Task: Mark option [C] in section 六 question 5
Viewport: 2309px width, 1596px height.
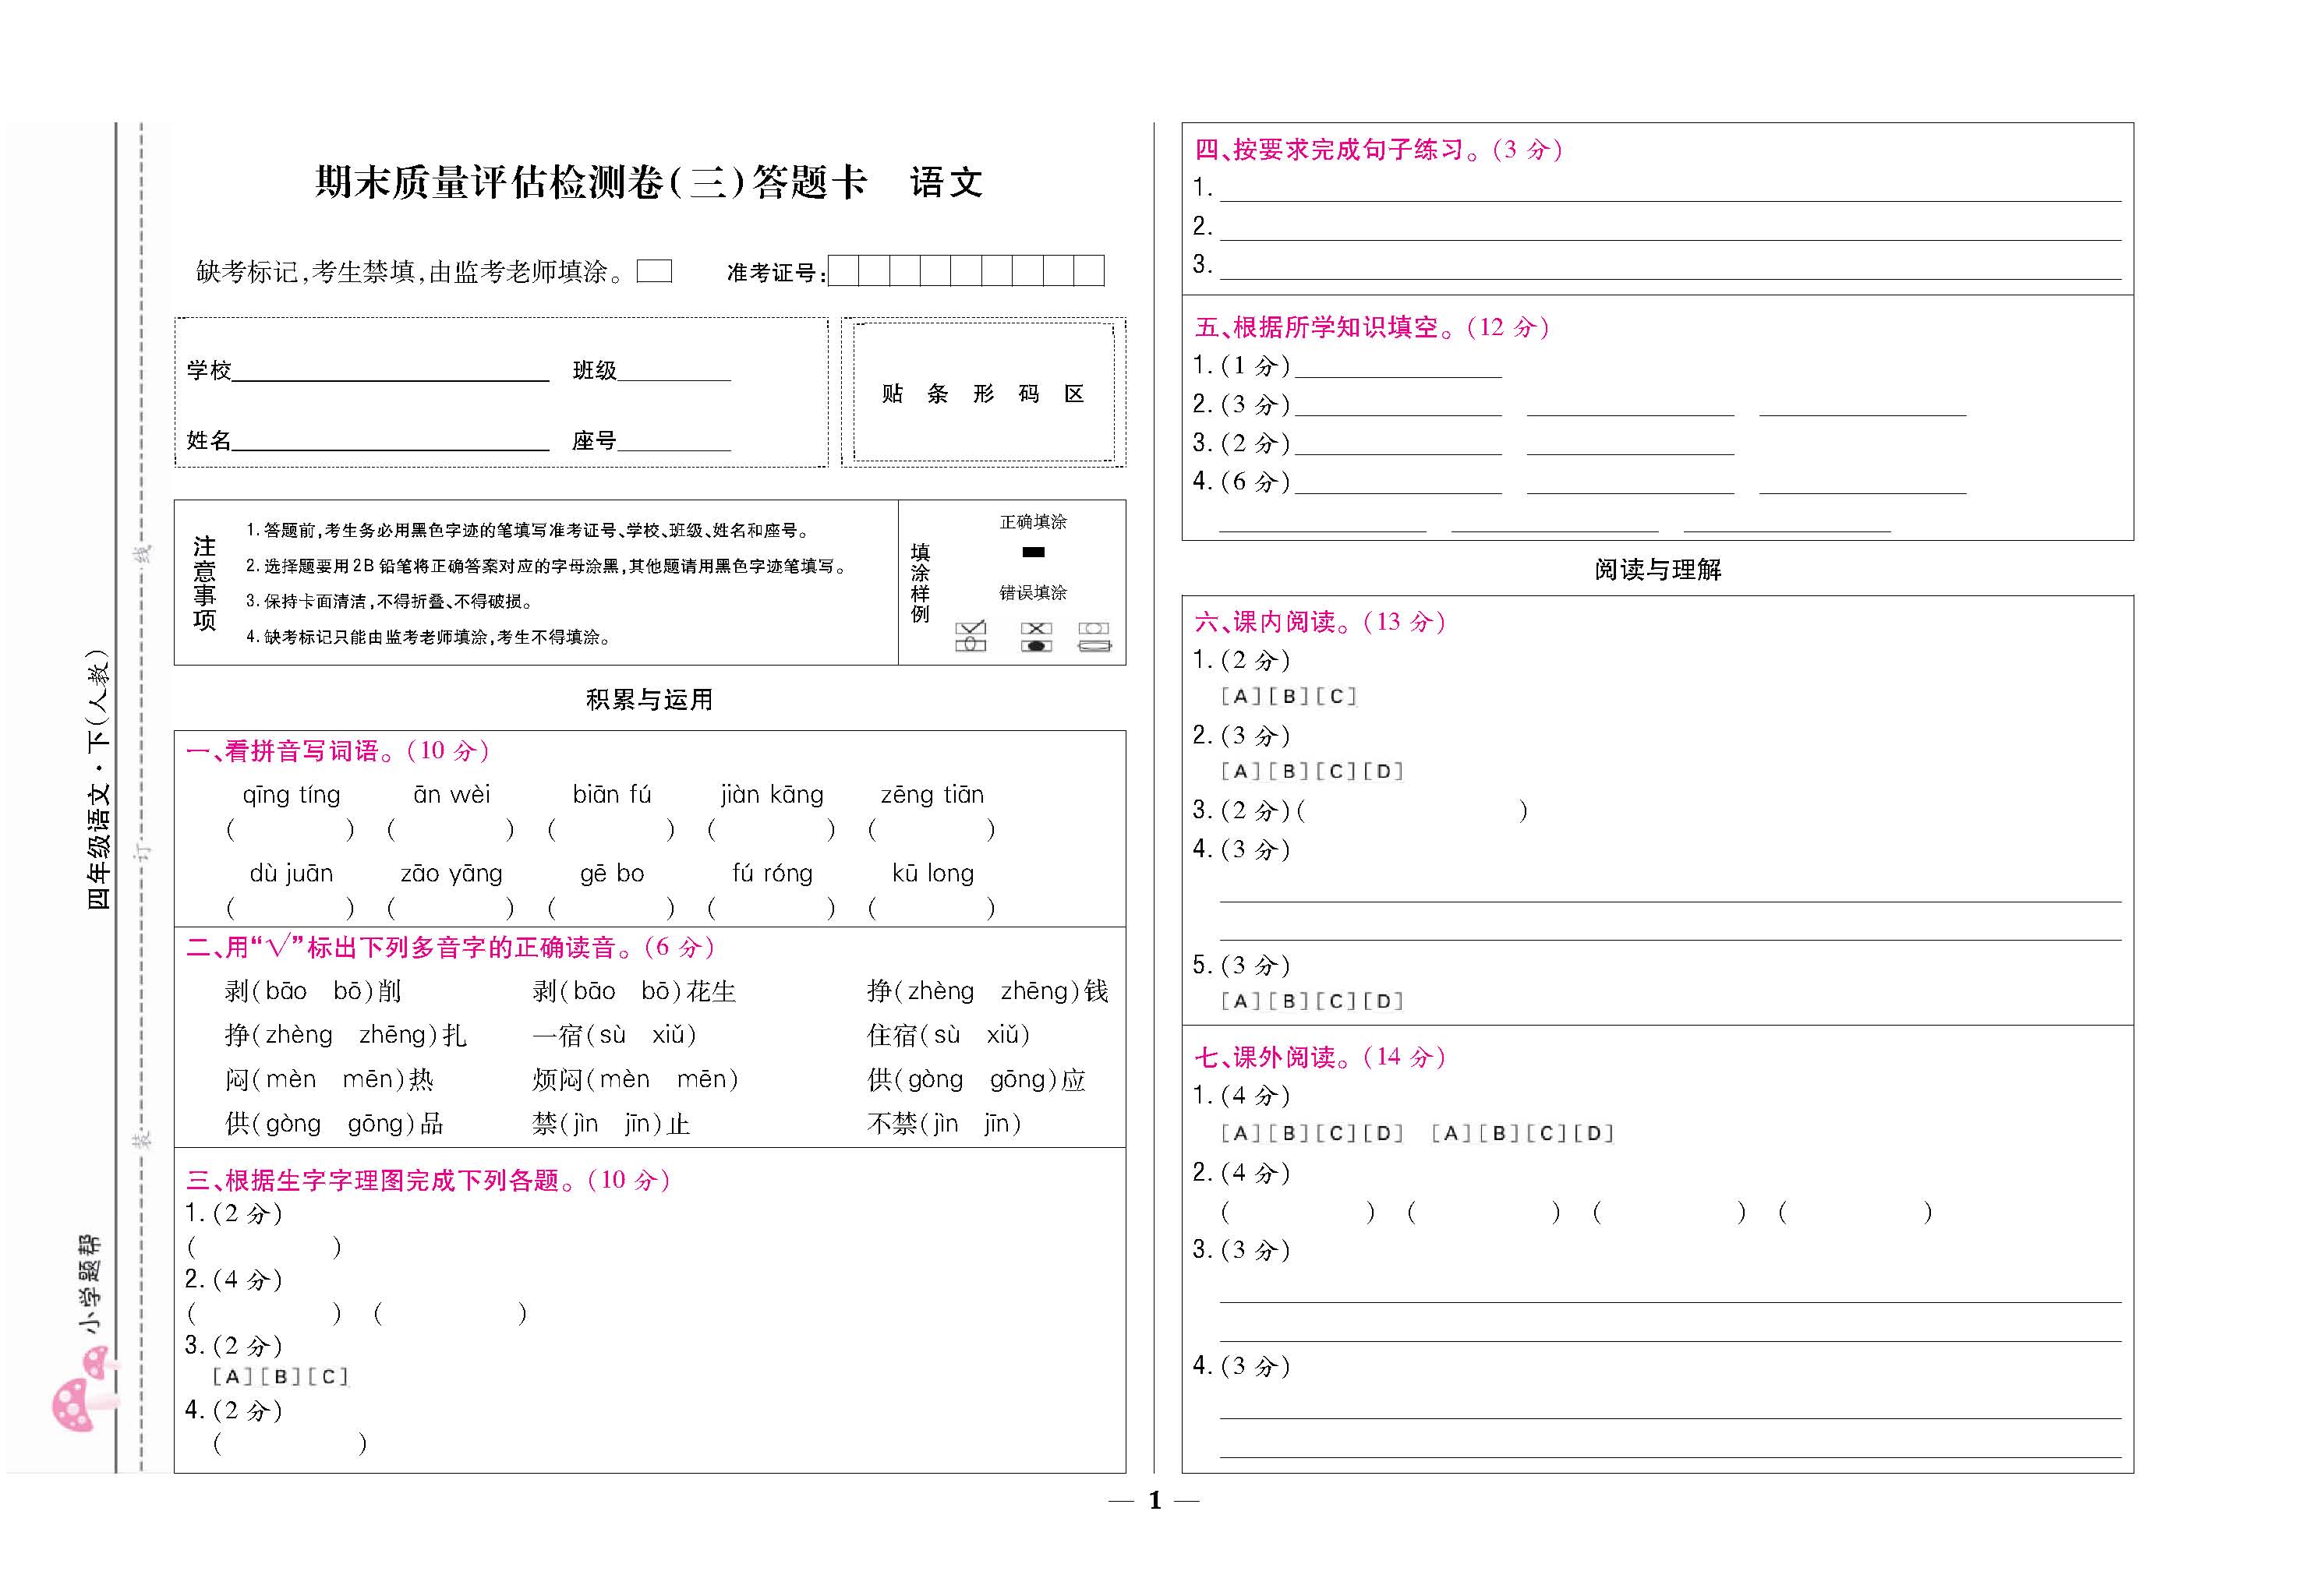Action: tap(1336, 1002)
